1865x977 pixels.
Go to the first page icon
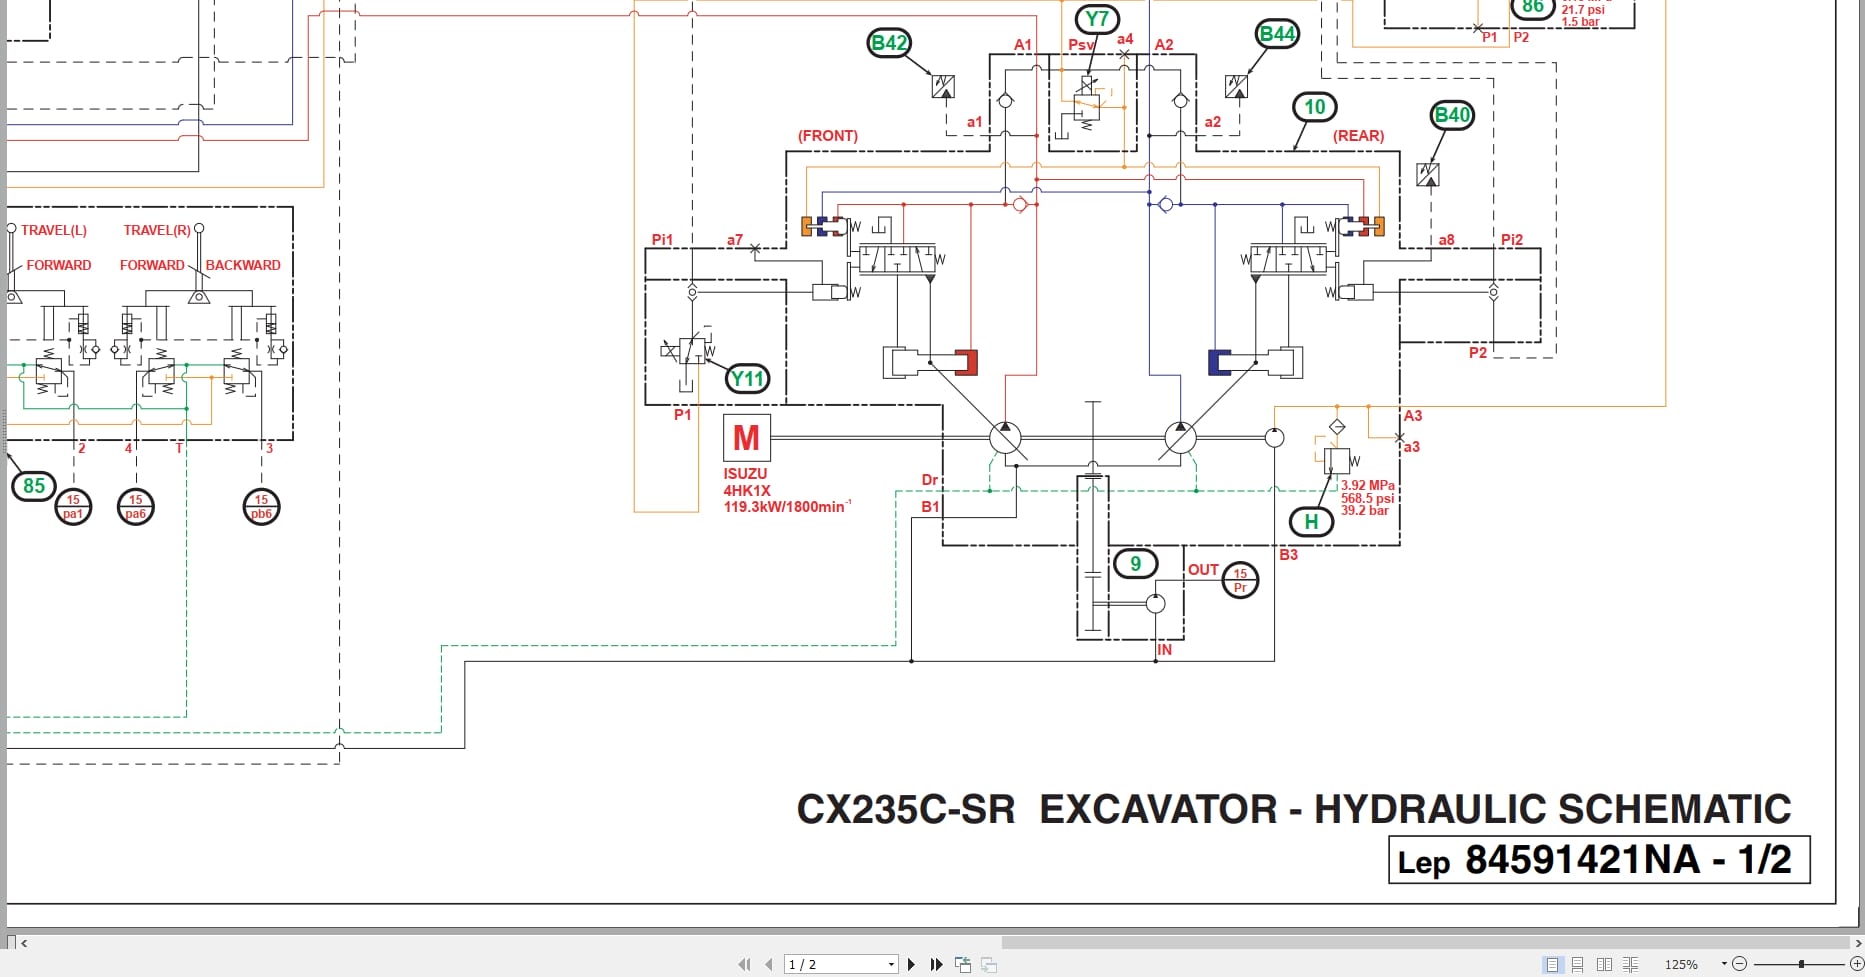[x=744, y=964]
